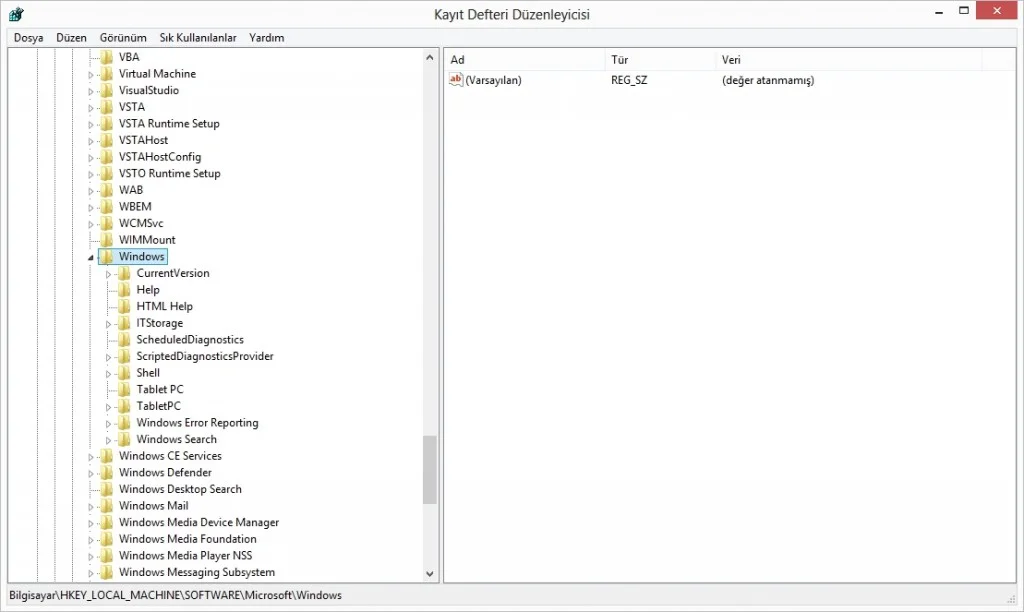Expand the Windows CE Services key
This screenshot has width=1024, height=612.
tap(91, 457)
